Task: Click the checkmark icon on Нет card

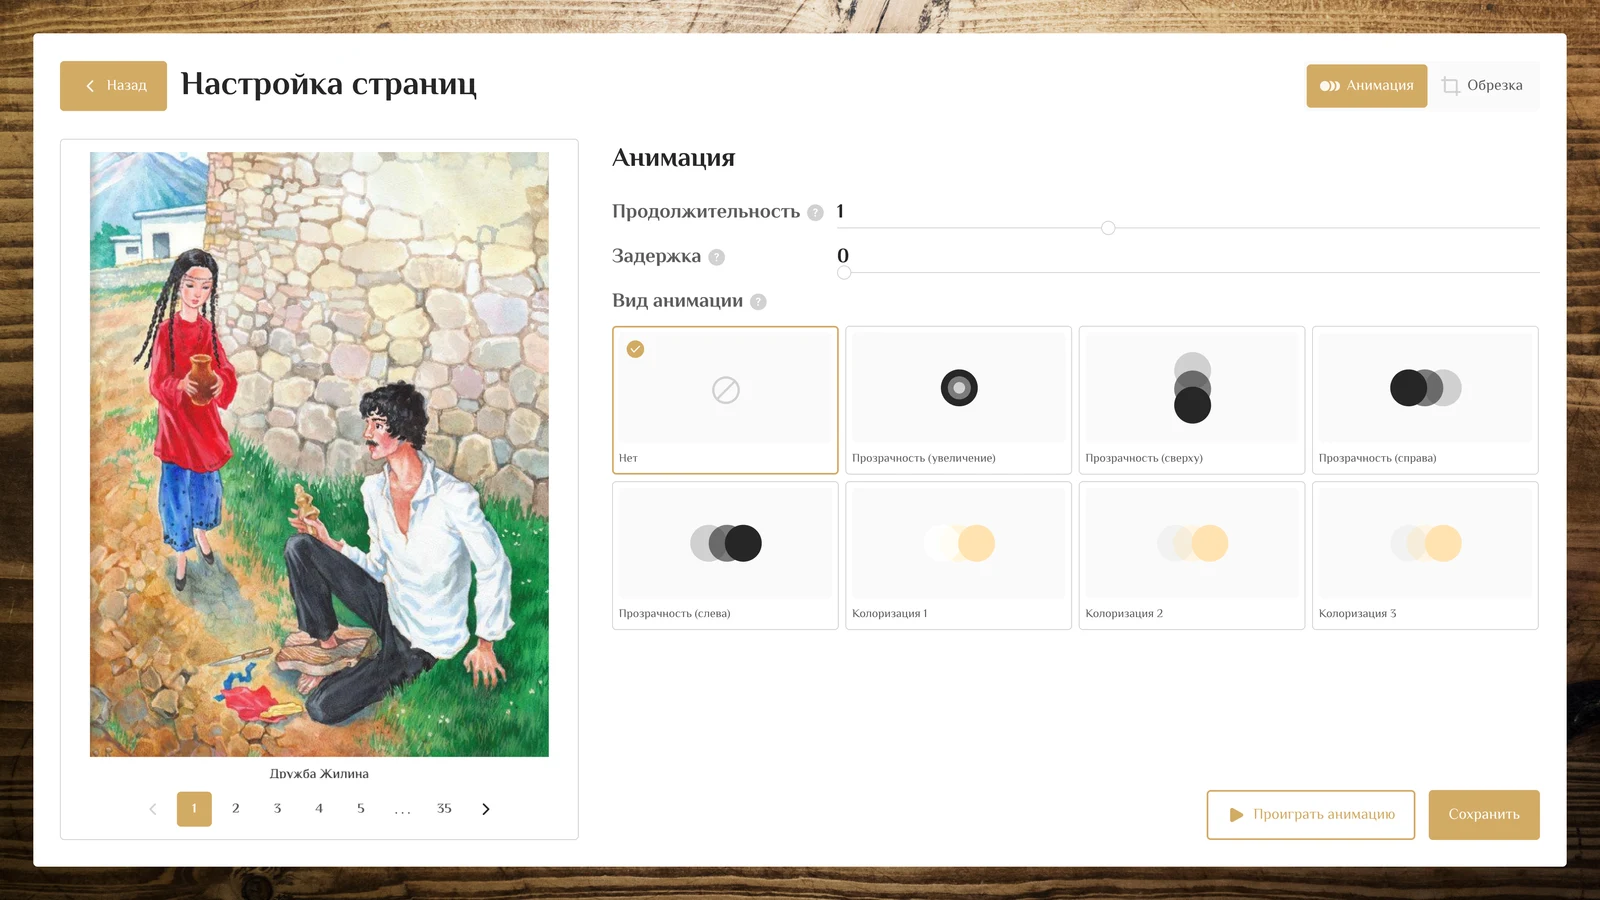Action: tap(635, 349)
